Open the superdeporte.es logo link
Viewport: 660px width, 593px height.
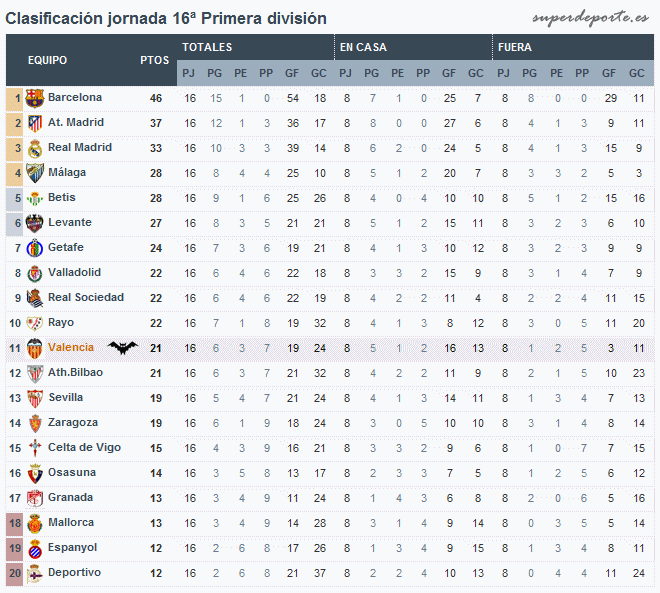pyautogui.click(x=590, y=18)
